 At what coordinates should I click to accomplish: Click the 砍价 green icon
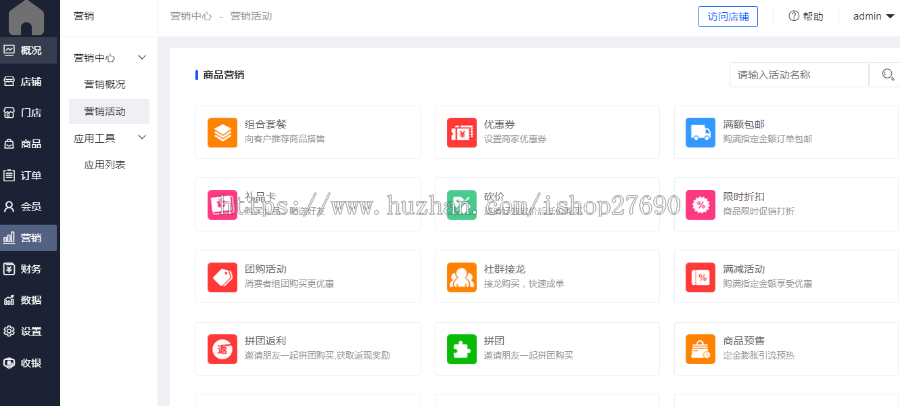click(x=461, y=205)
